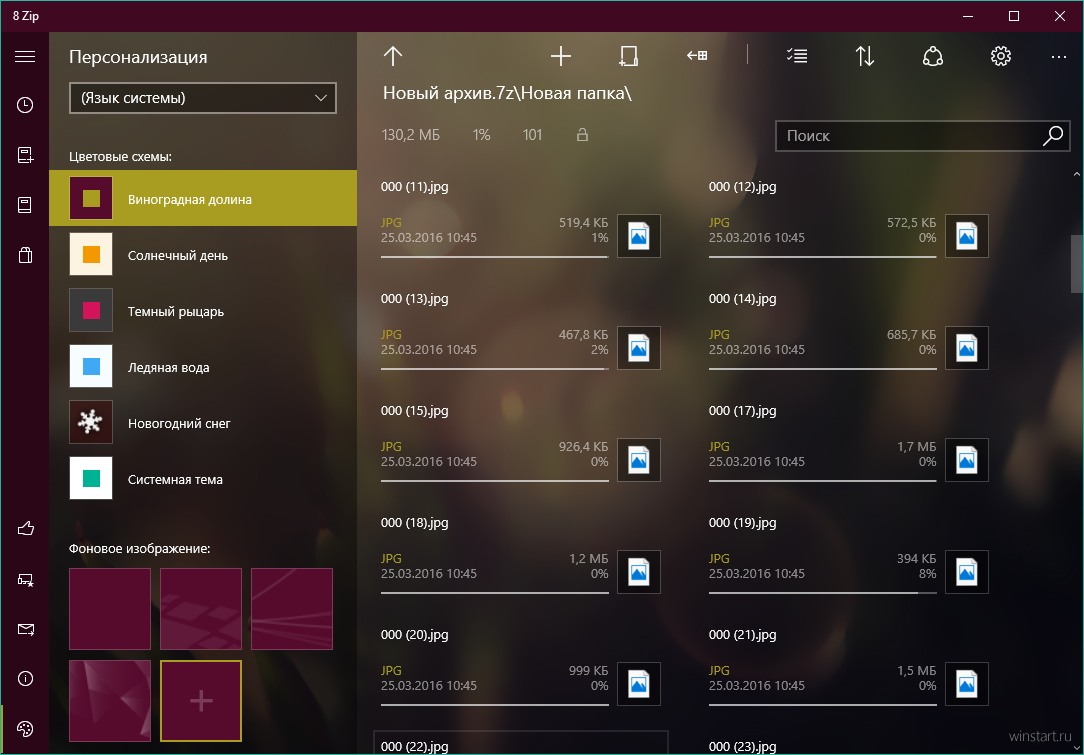Open the recent archives clock icon
The width and height of the screenshot is (1084, 755).
coord(25,105)
